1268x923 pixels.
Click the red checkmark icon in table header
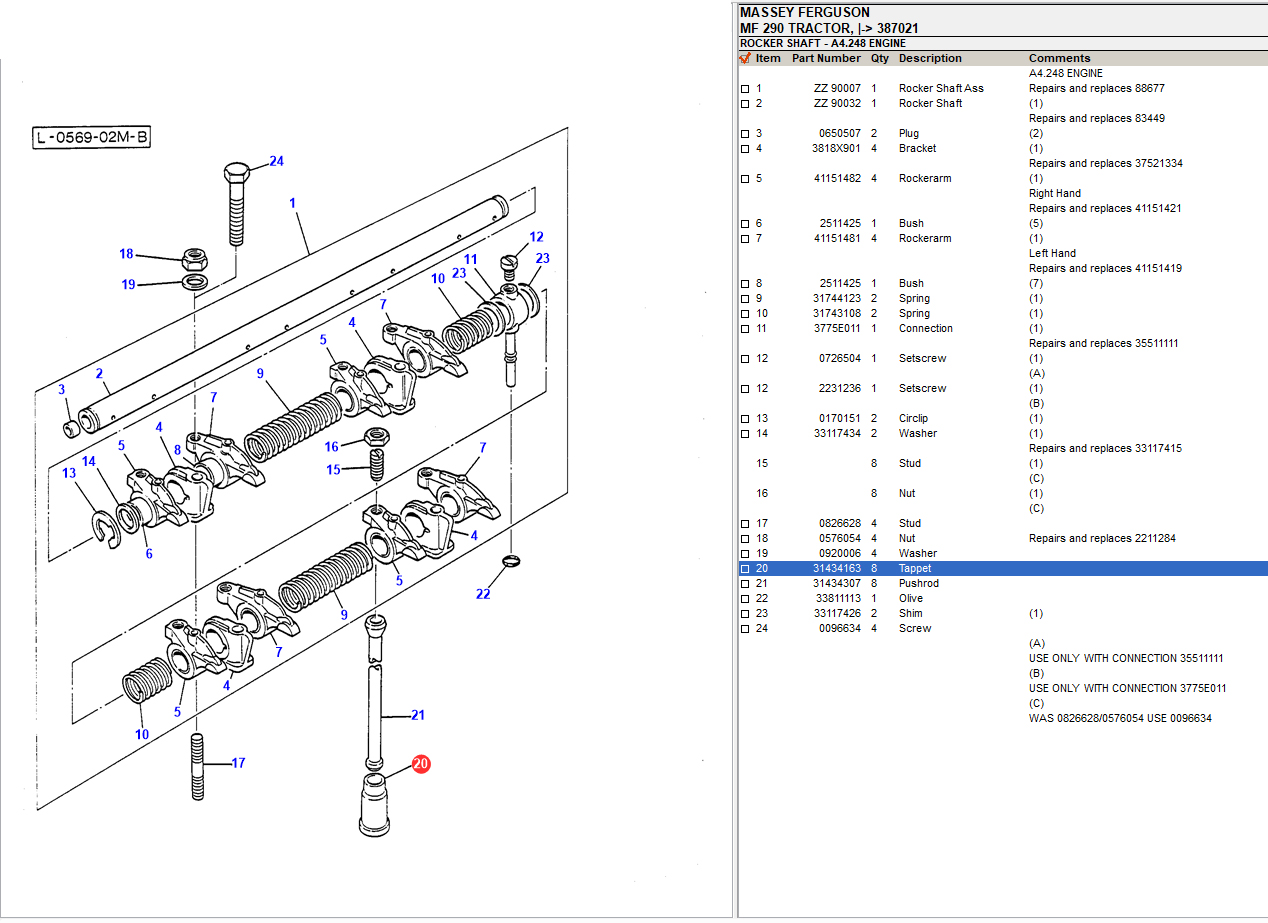pos(745,58)
